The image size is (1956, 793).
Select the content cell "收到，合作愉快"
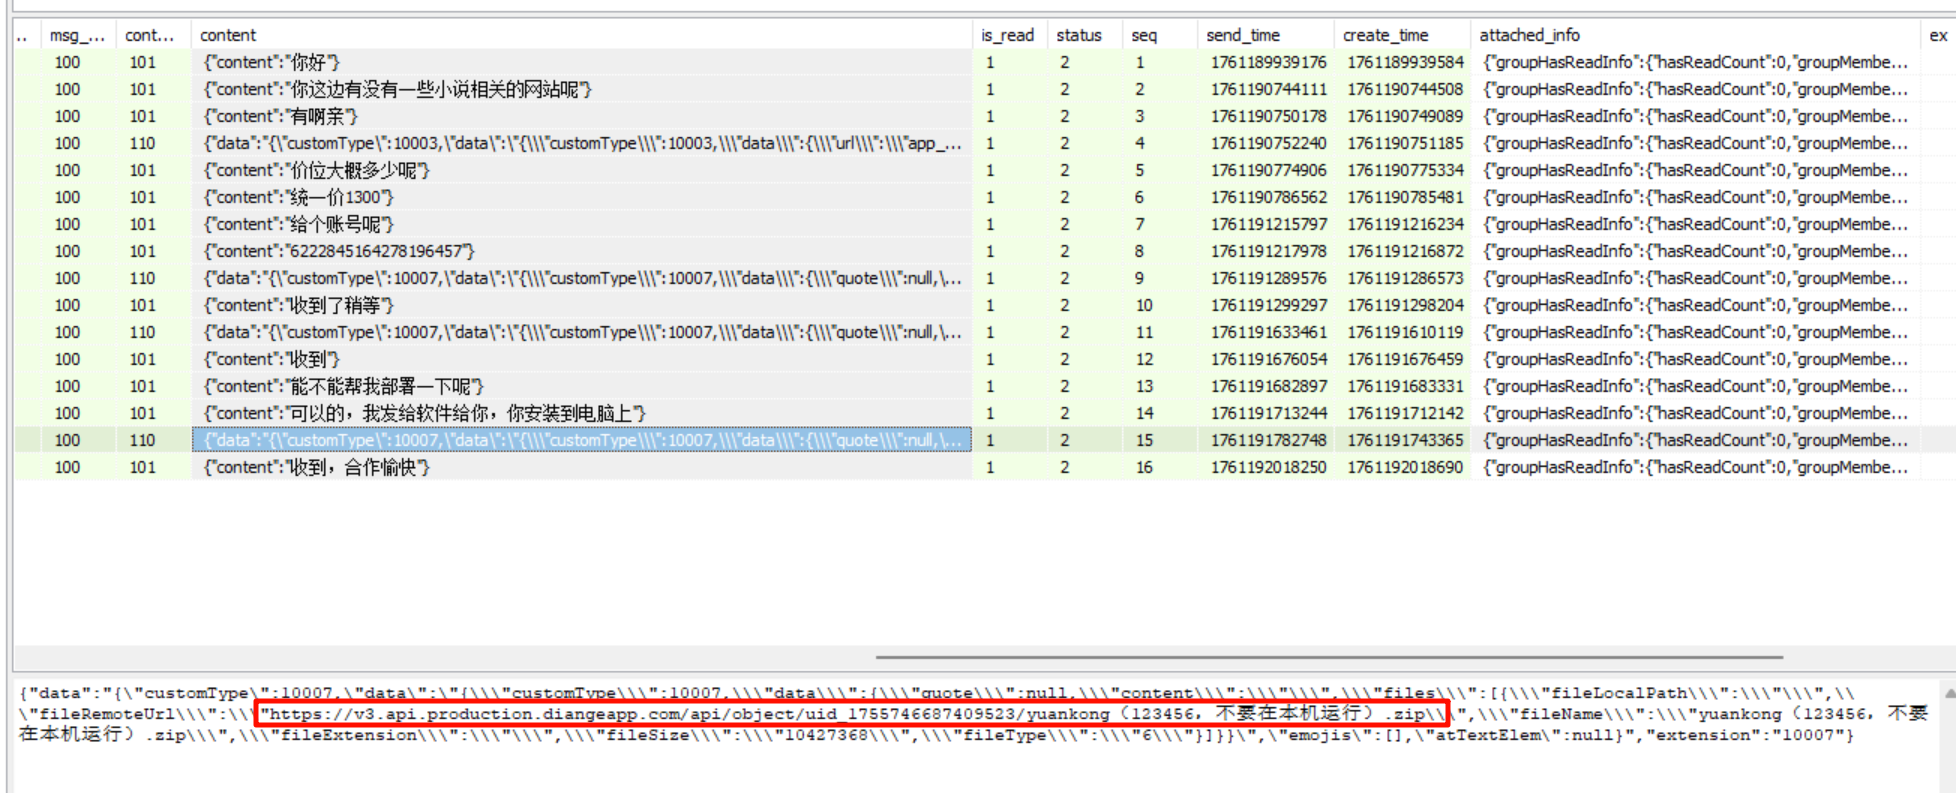click(317, 467)
